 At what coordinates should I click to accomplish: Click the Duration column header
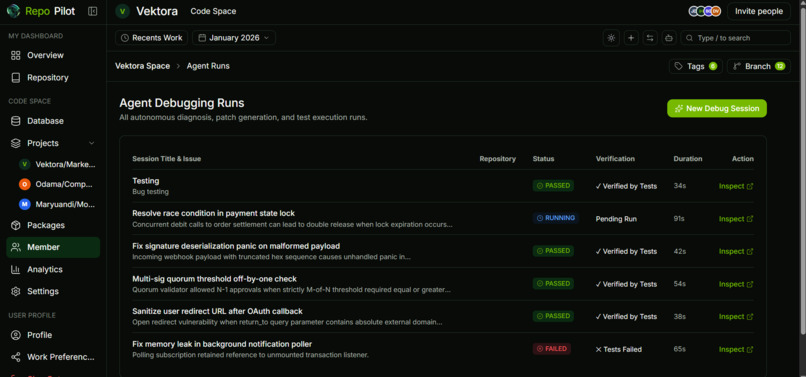tap(688, 159)
